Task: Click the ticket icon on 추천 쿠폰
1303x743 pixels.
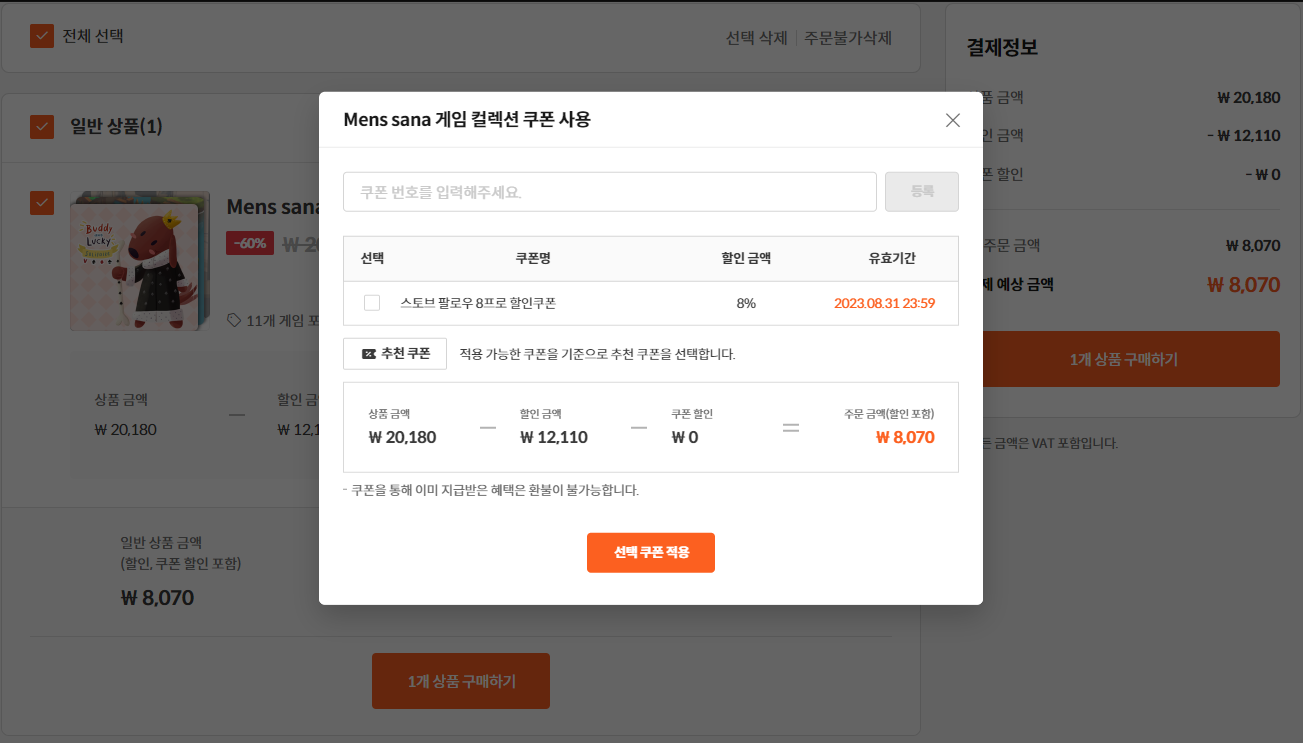Action: pyautogui.click(x=368, y=354)
